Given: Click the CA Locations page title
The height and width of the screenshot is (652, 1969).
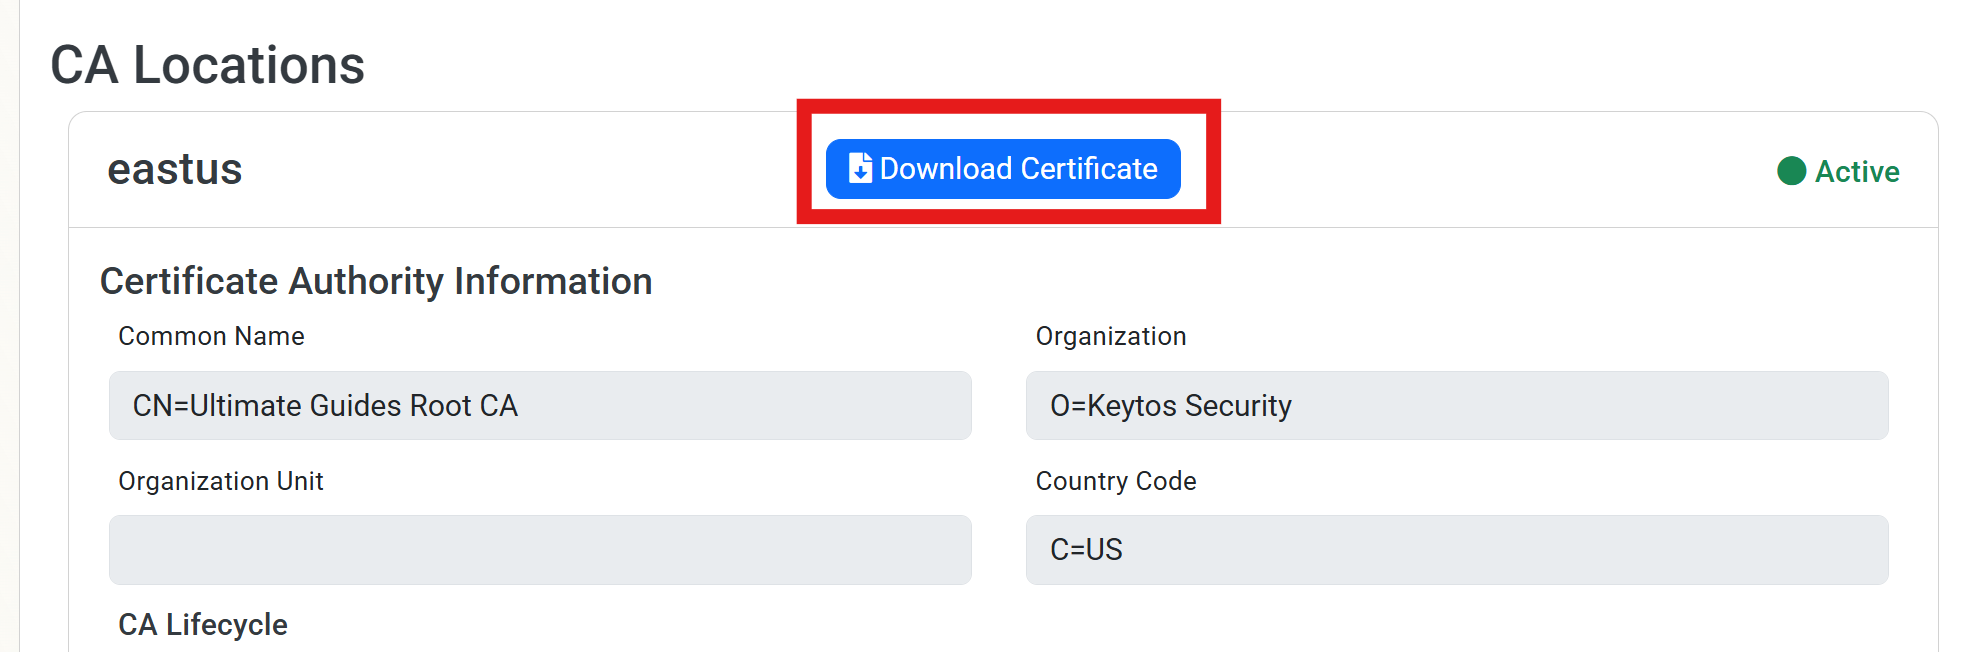Looking at the screenshot, I should coord(208,65).
